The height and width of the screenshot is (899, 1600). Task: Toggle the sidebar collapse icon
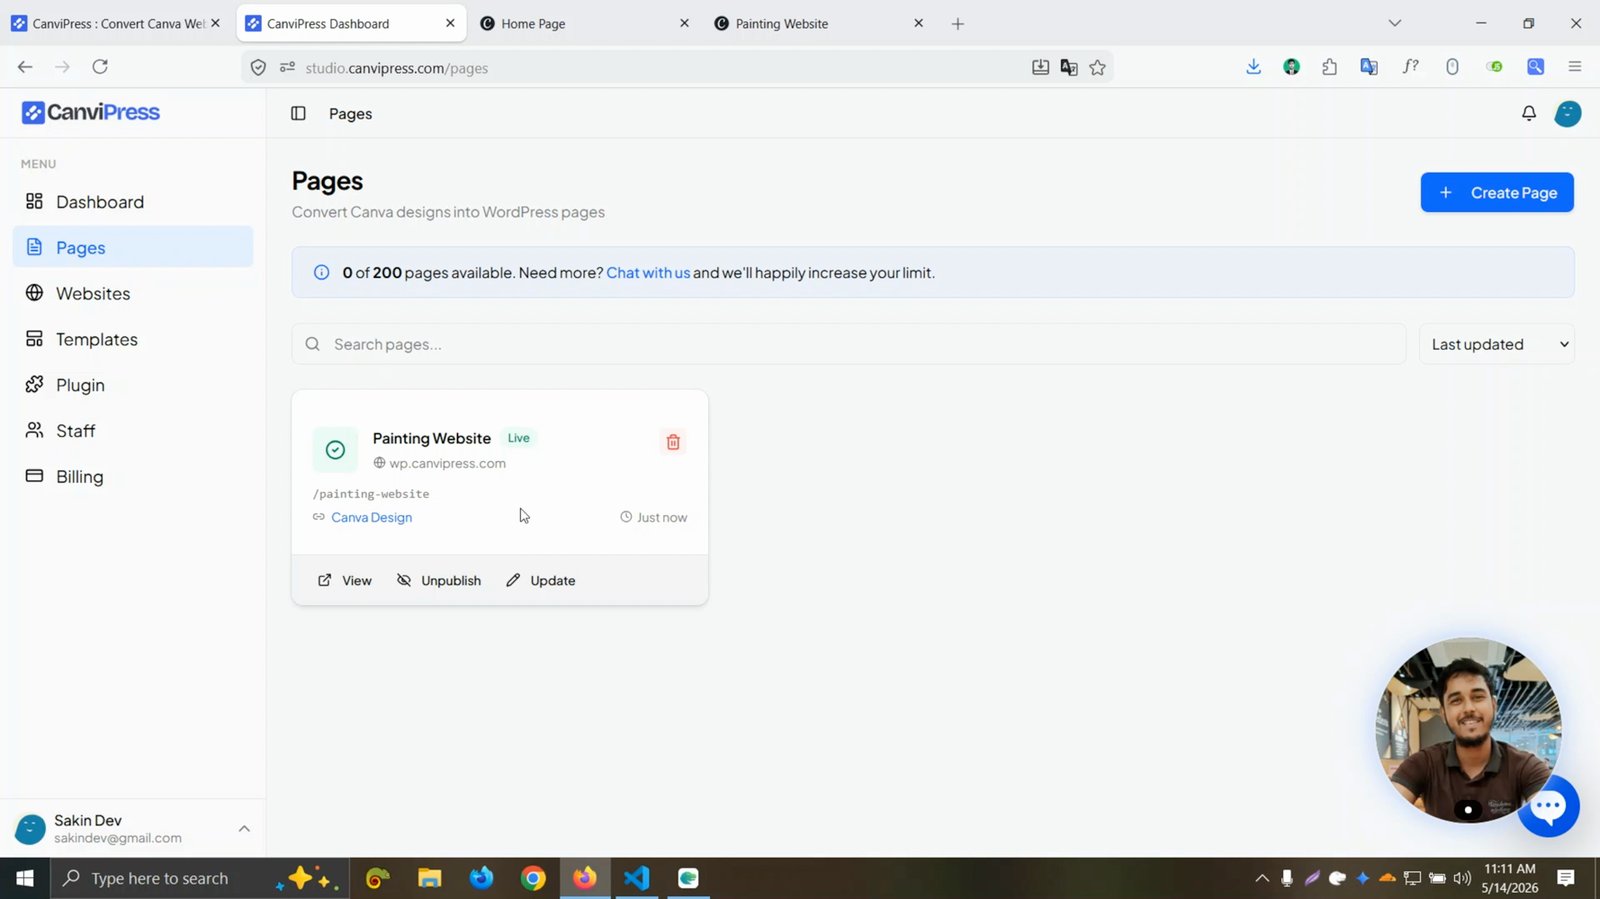click(x=298, y=114)
